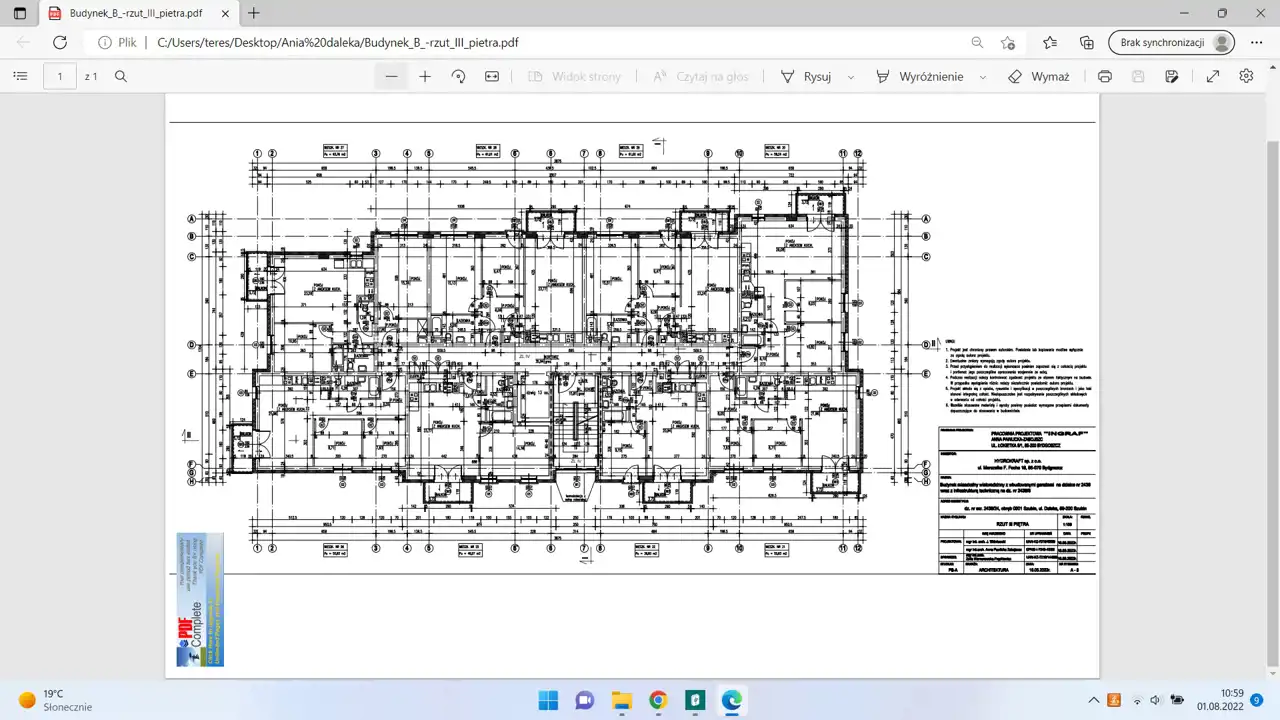Viewport: 1280px width, 720px height.
Task: Enter full screen mode
Action: coord(1213,76)
